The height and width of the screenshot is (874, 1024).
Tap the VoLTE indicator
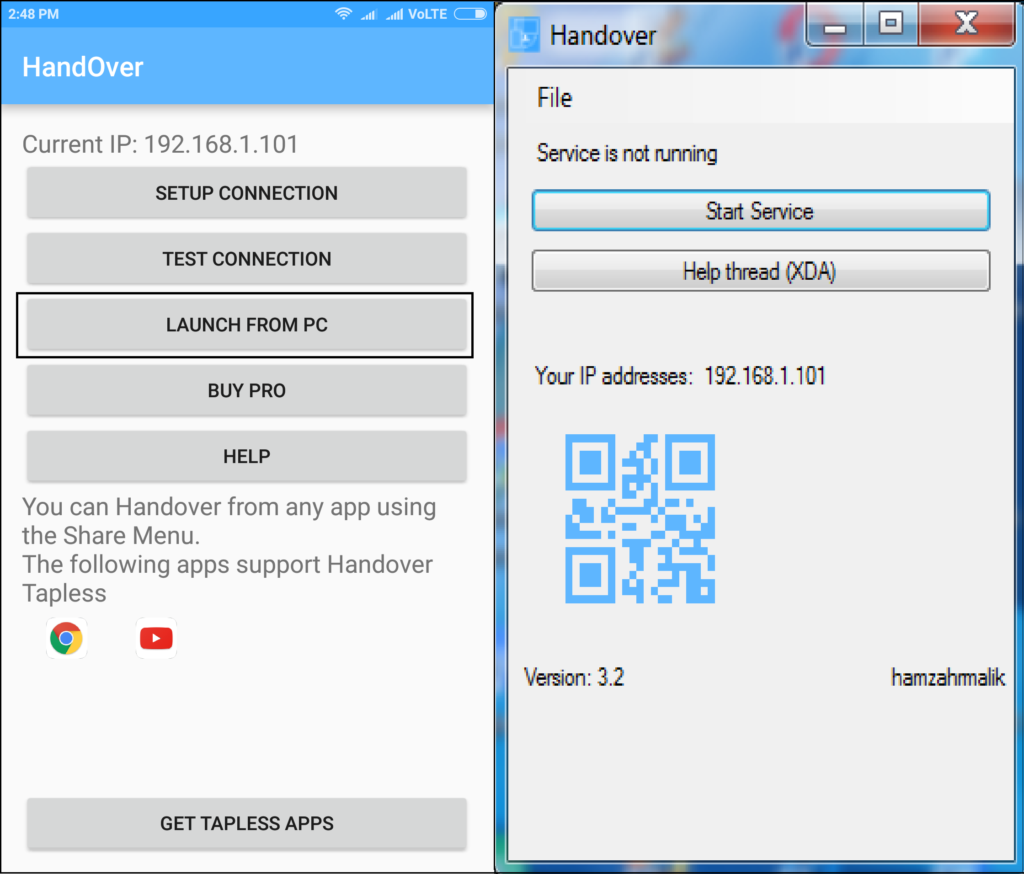(427, 14)
